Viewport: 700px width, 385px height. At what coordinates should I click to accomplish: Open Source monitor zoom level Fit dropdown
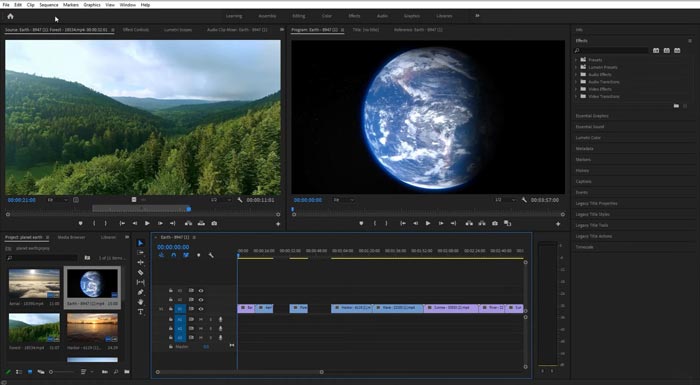(x=58, y=200)
